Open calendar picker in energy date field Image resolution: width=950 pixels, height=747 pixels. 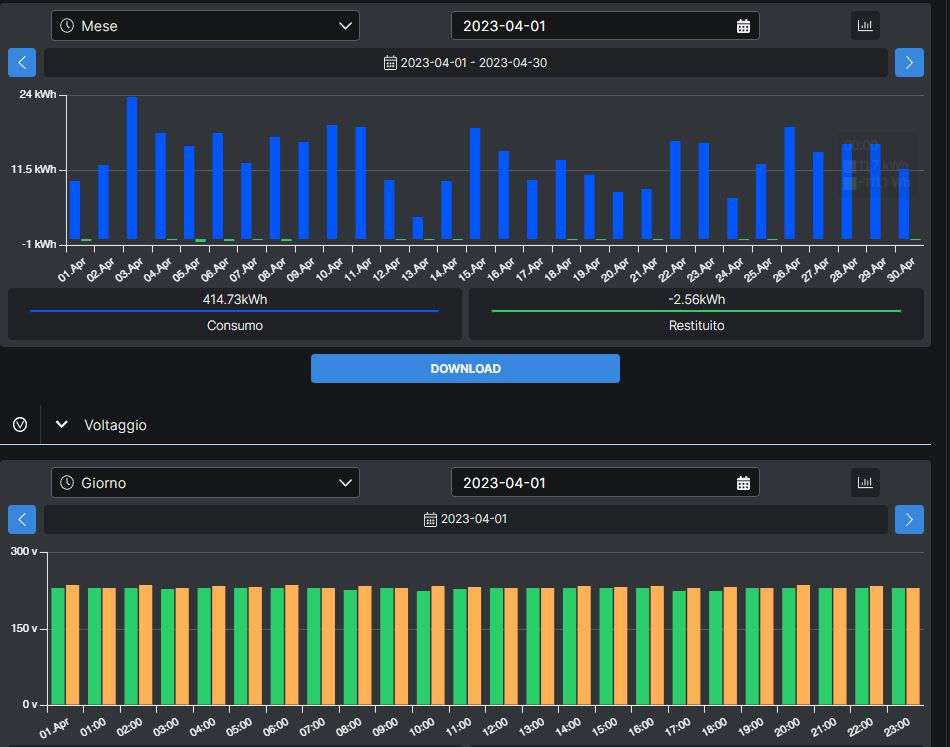click(x=743, y=26)
